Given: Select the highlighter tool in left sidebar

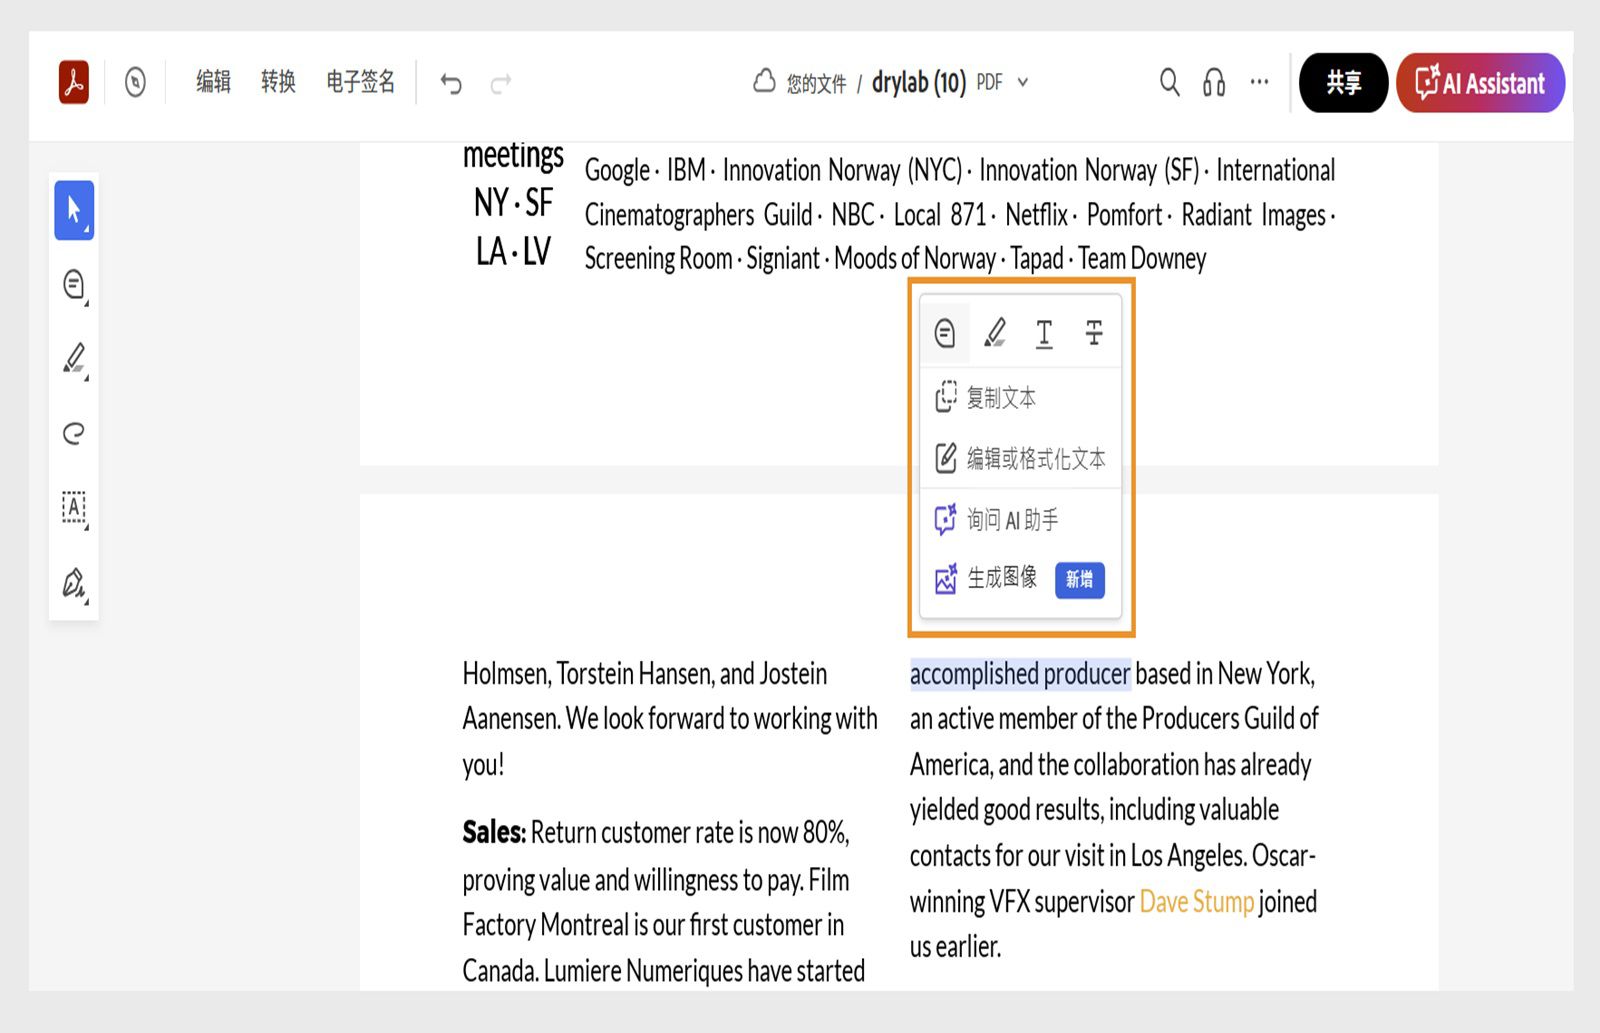Looking at the screenshot, I should pyautogui.click(x=74, y=358).
